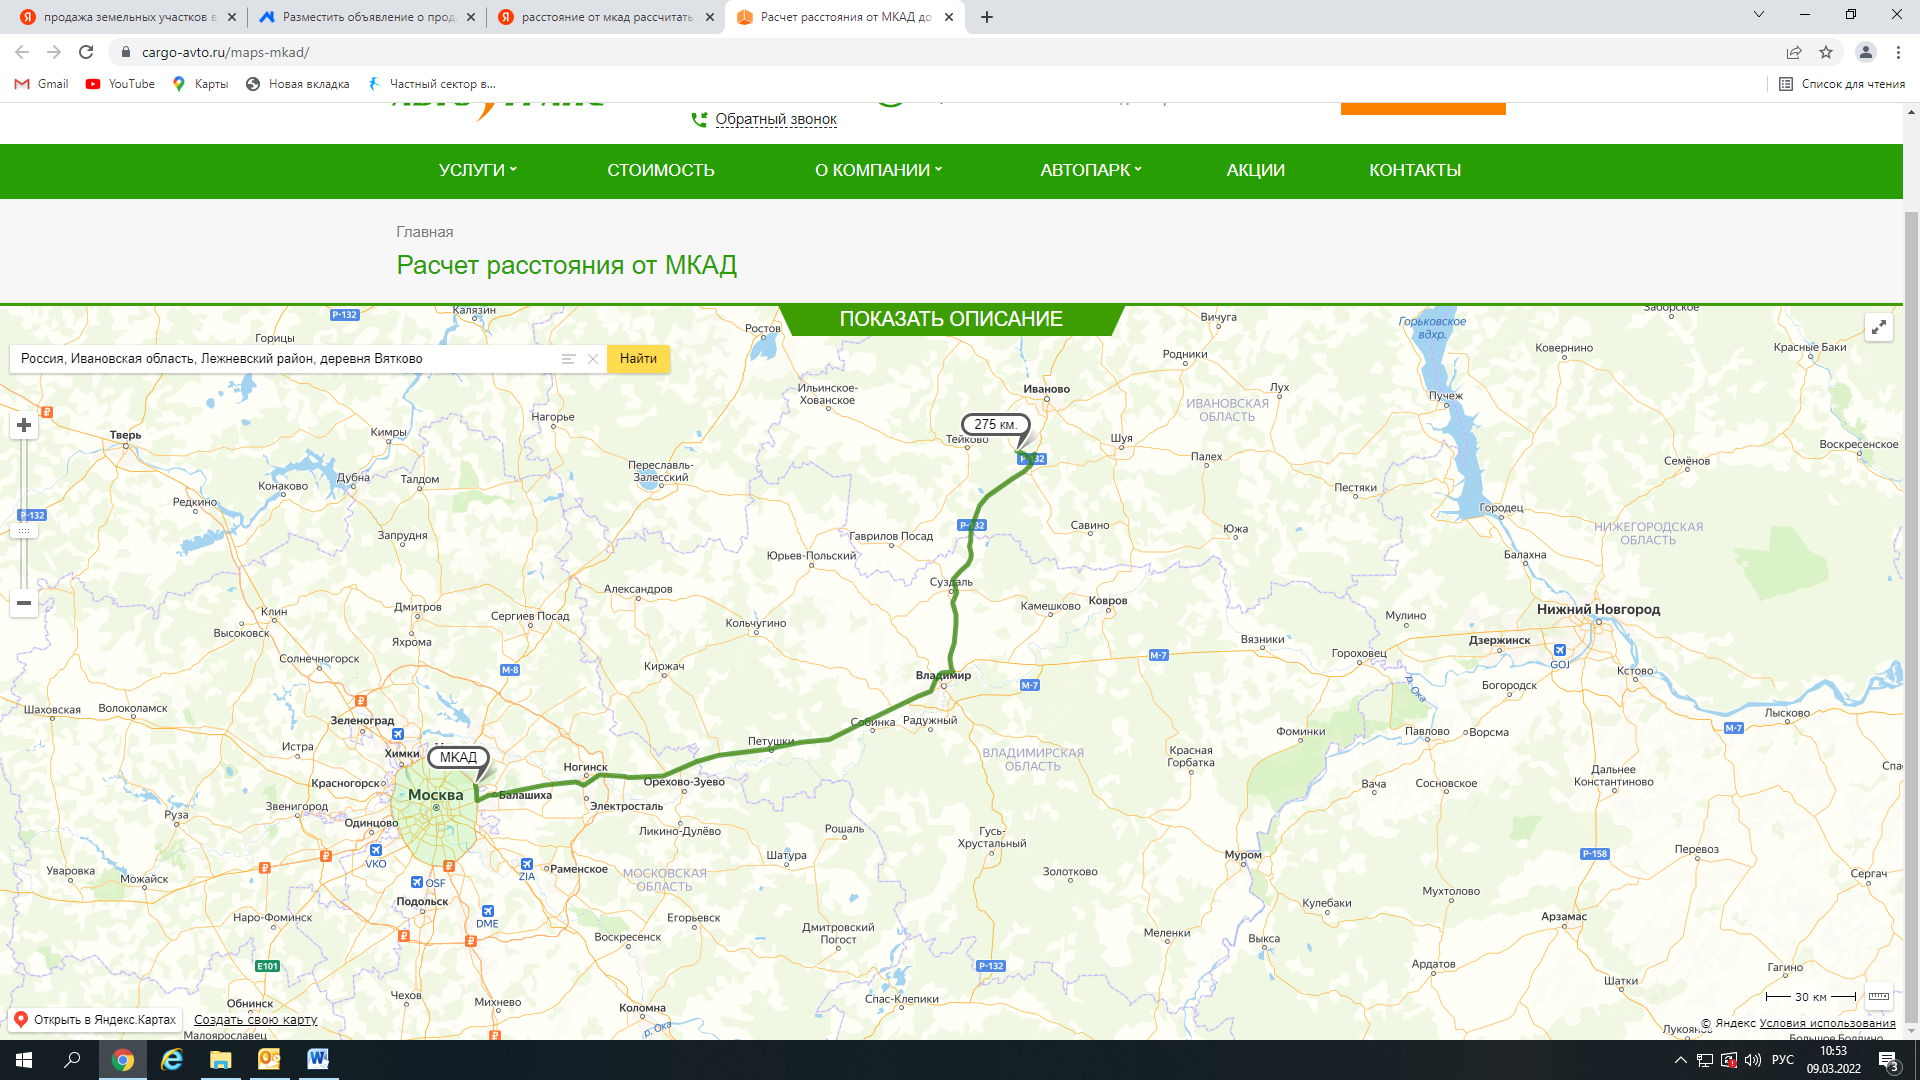Expand map to fullscreen mode
Viewport: 1920px width, 1080px height.
pos(1879,327)
